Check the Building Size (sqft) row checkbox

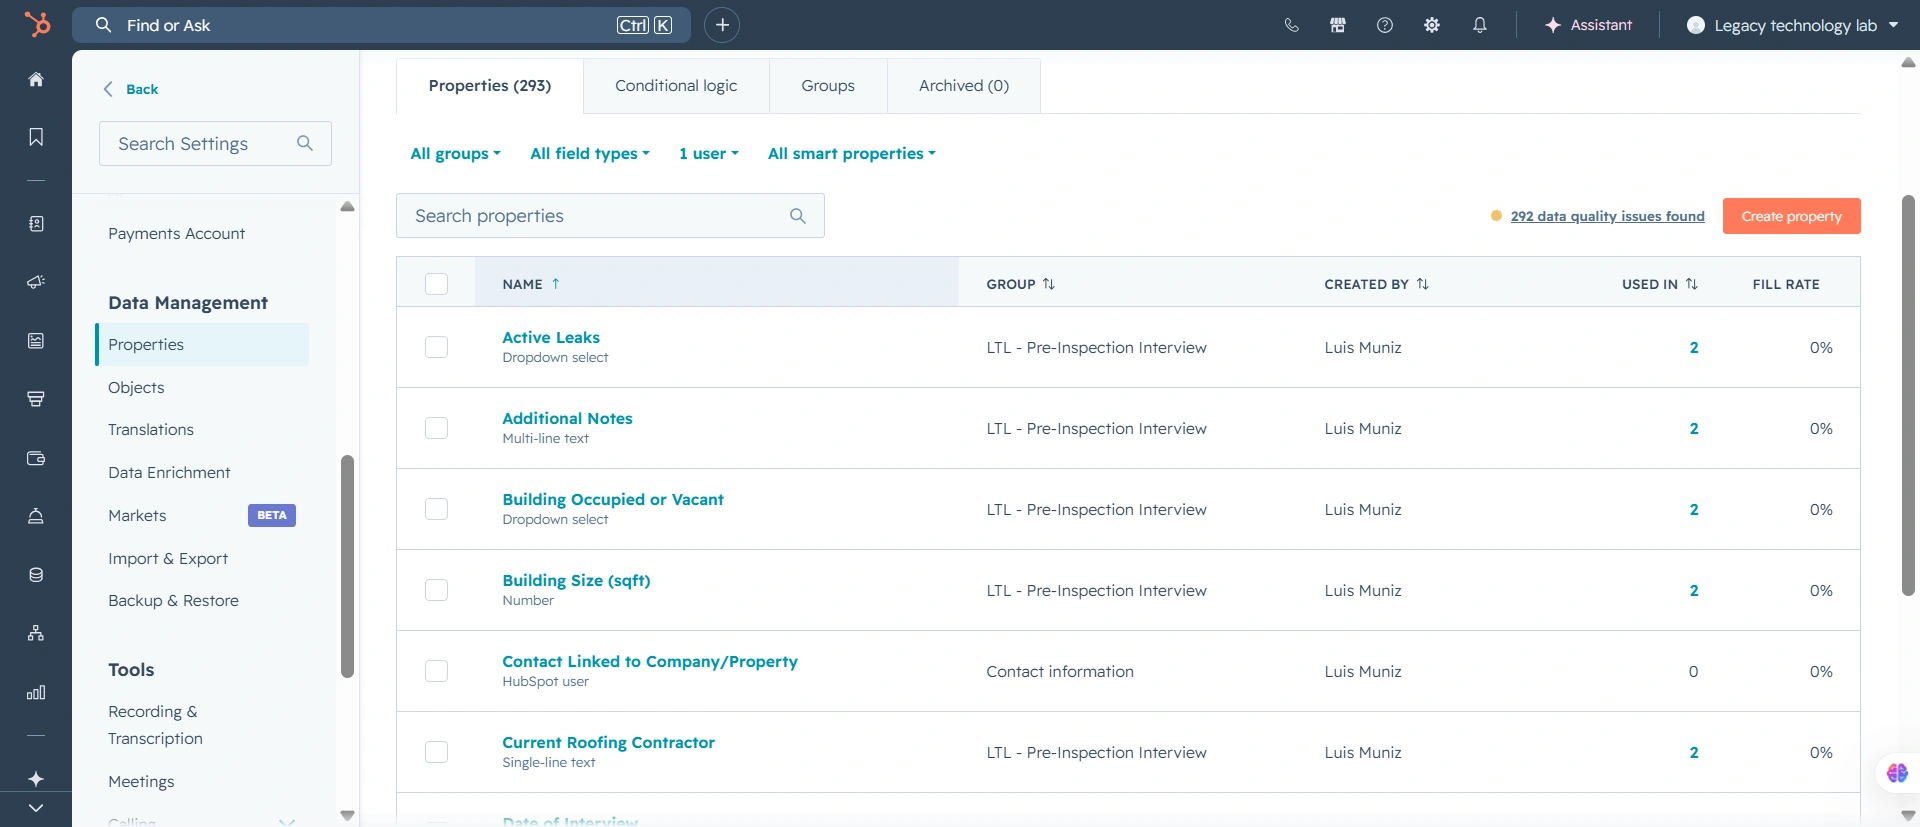point(436,590)
